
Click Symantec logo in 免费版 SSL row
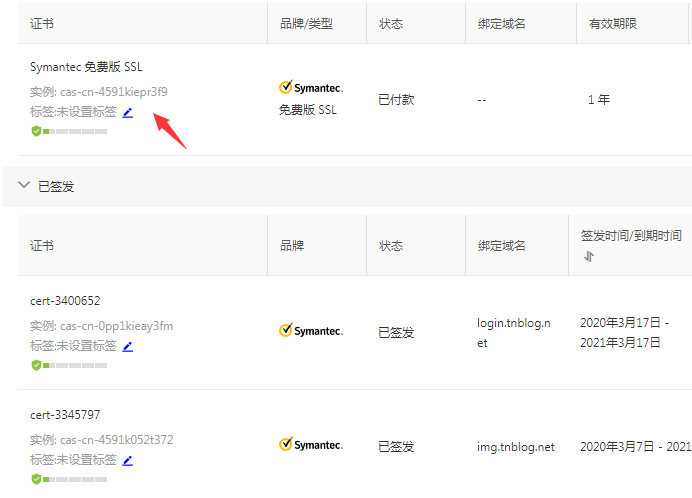(x=311, y=88)
